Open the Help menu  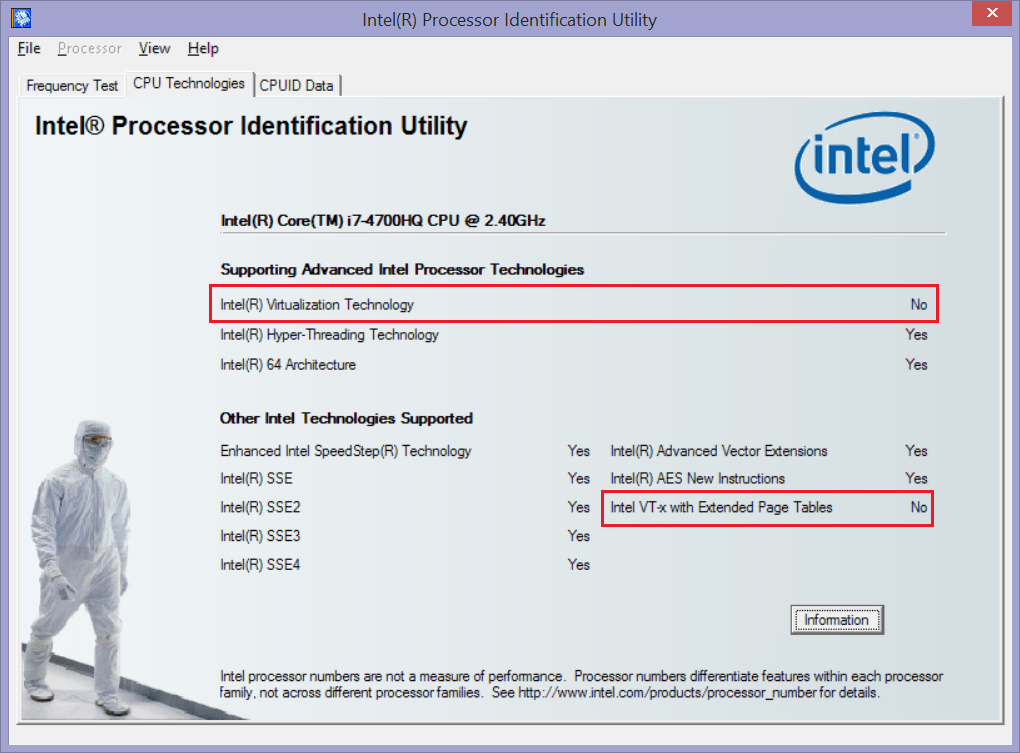point(203,48)
